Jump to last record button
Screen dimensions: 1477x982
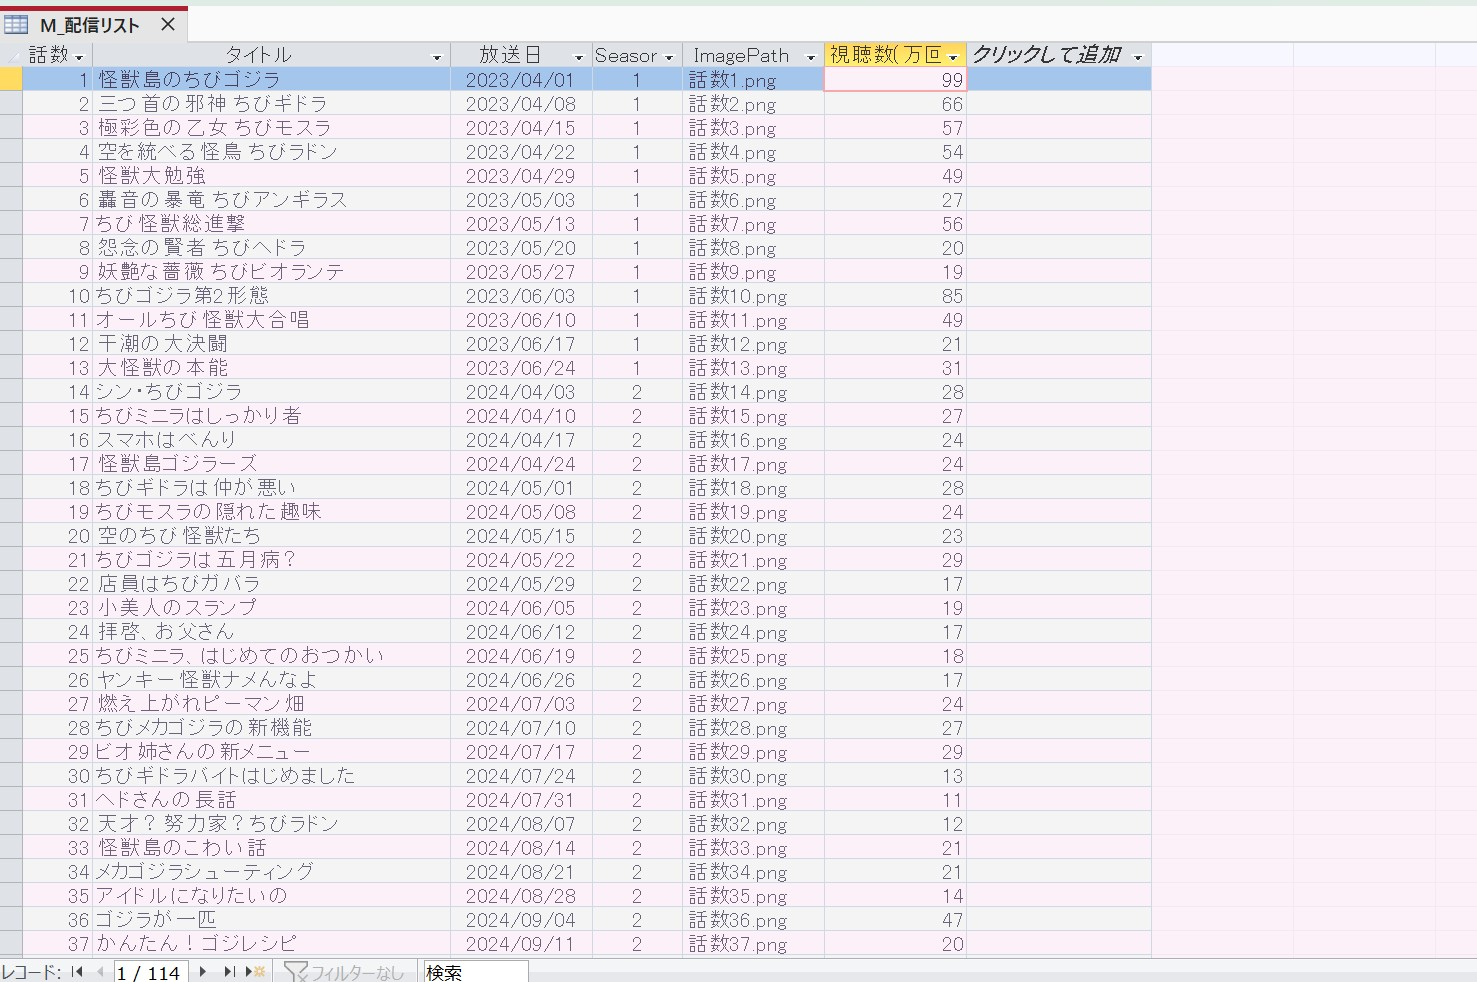click(229, 972)
